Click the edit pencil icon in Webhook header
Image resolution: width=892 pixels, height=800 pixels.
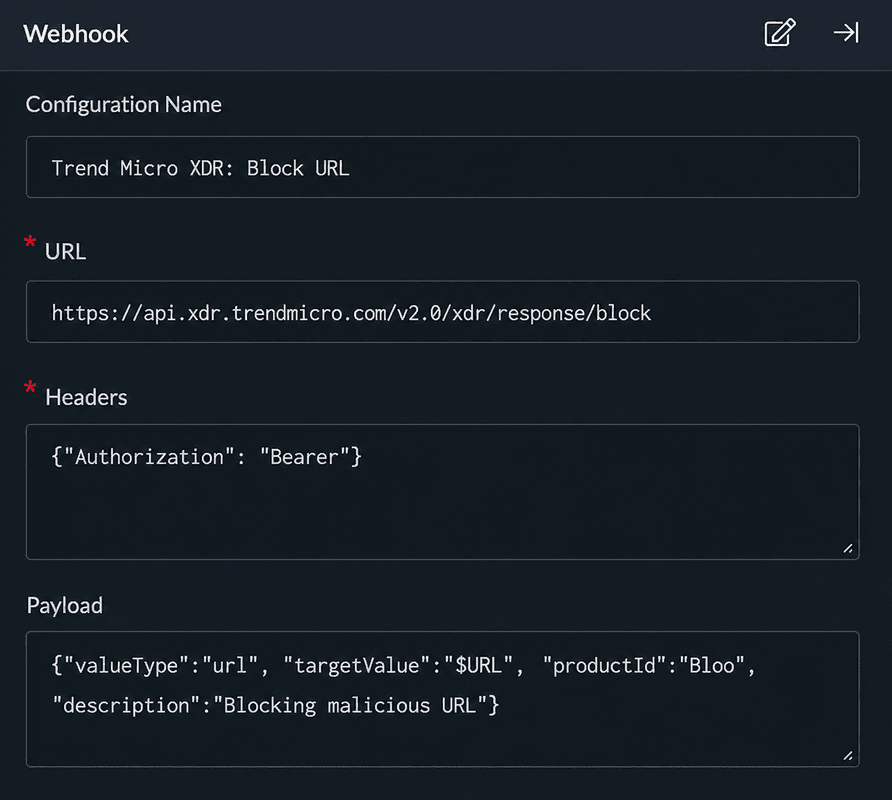pyautogui.click(x=779, y=33)
